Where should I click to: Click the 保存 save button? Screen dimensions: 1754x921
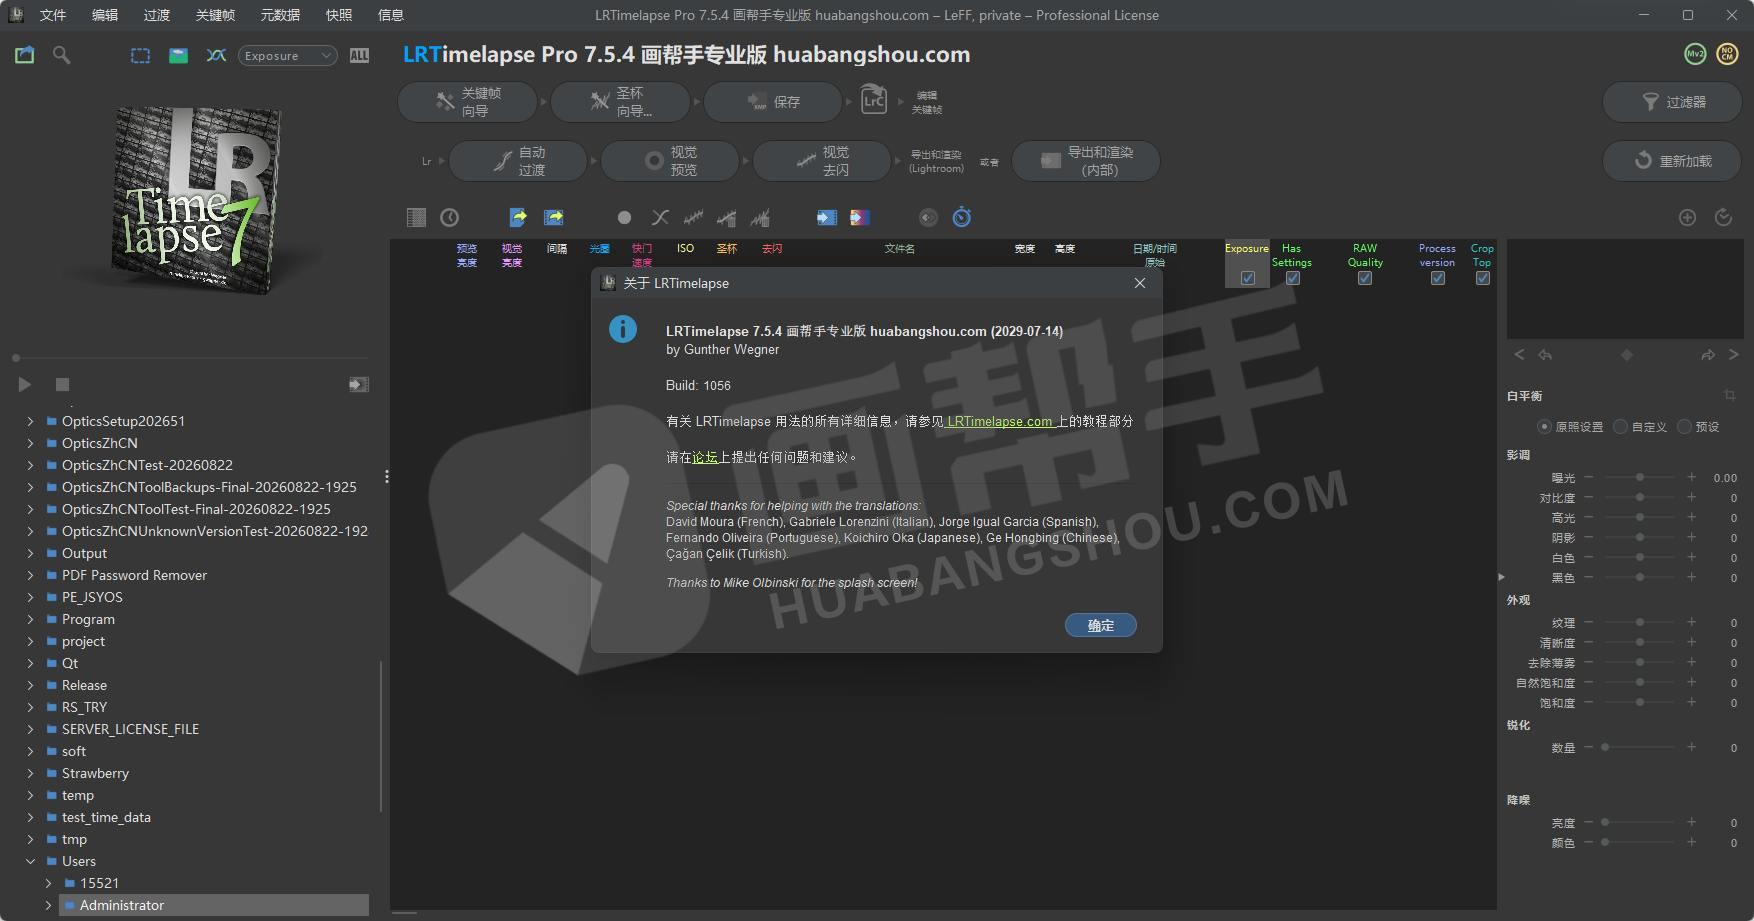[773, 102]
